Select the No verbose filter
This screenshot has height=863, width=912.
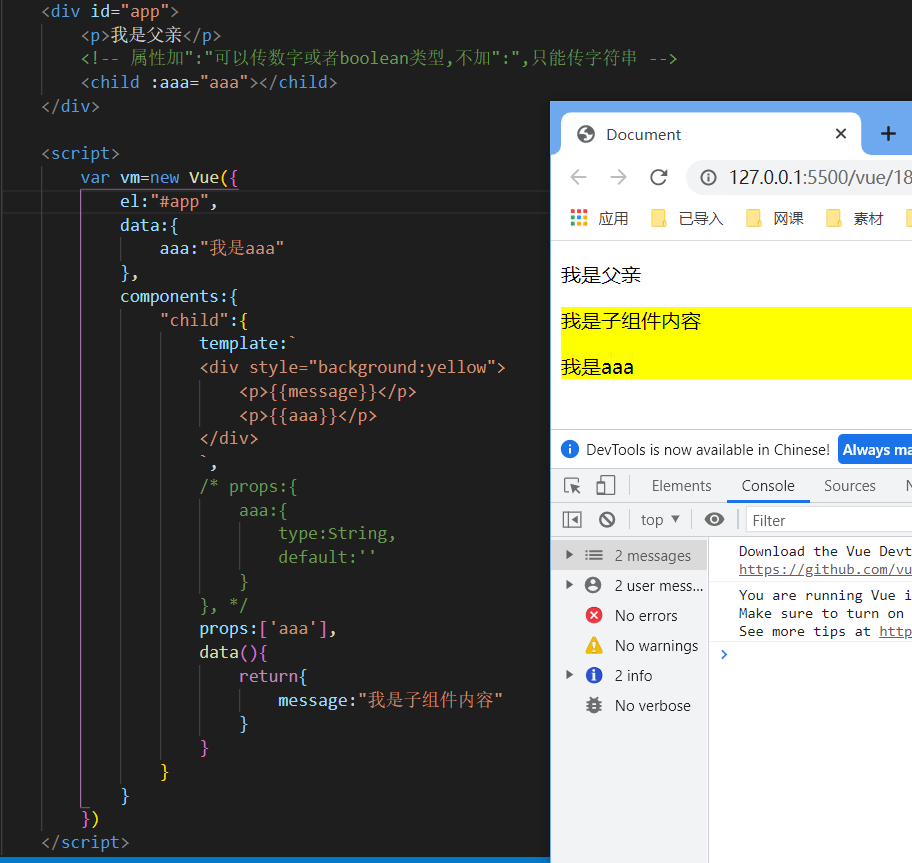pos(629,705)
